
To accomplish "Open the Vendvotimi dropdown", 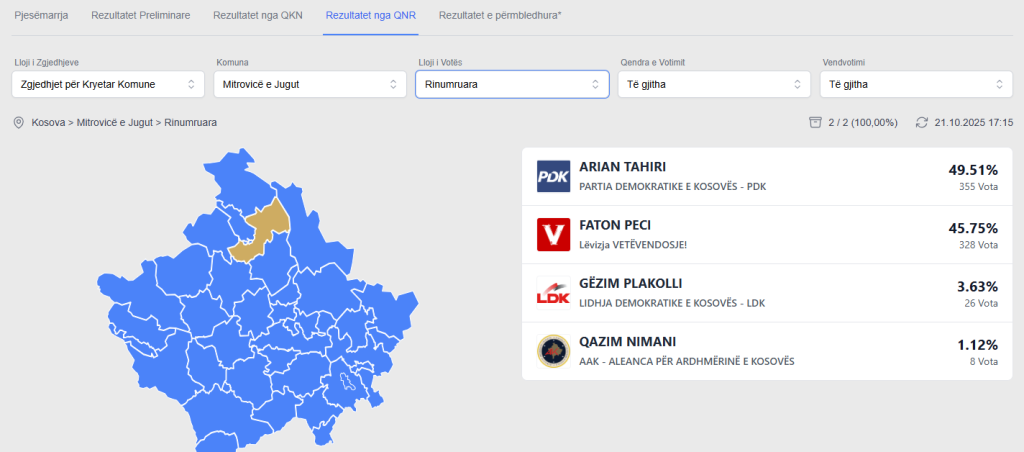I will click(916, 84).
